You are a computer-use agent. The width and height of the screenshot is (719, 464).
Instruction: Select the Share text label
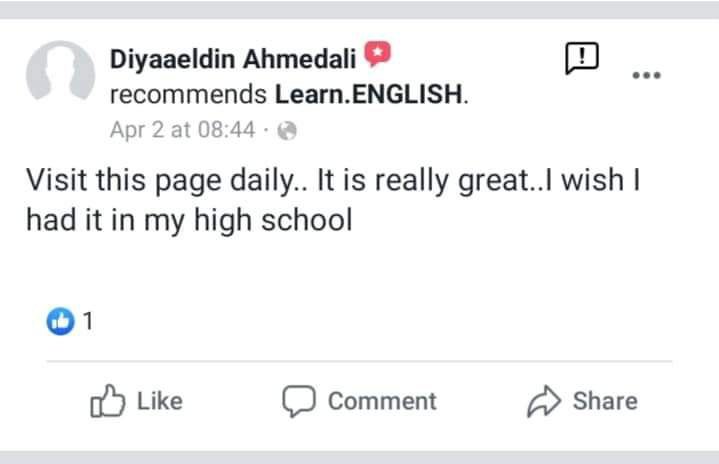point(605,401)
